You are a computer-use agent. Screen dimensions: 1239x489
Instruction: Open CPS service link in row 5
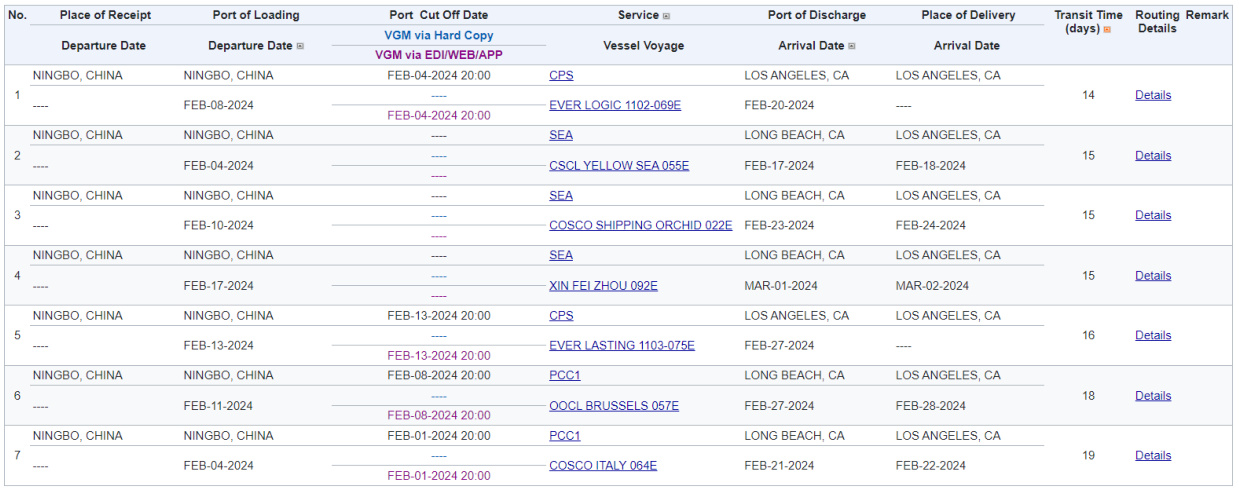pos(561,316)
